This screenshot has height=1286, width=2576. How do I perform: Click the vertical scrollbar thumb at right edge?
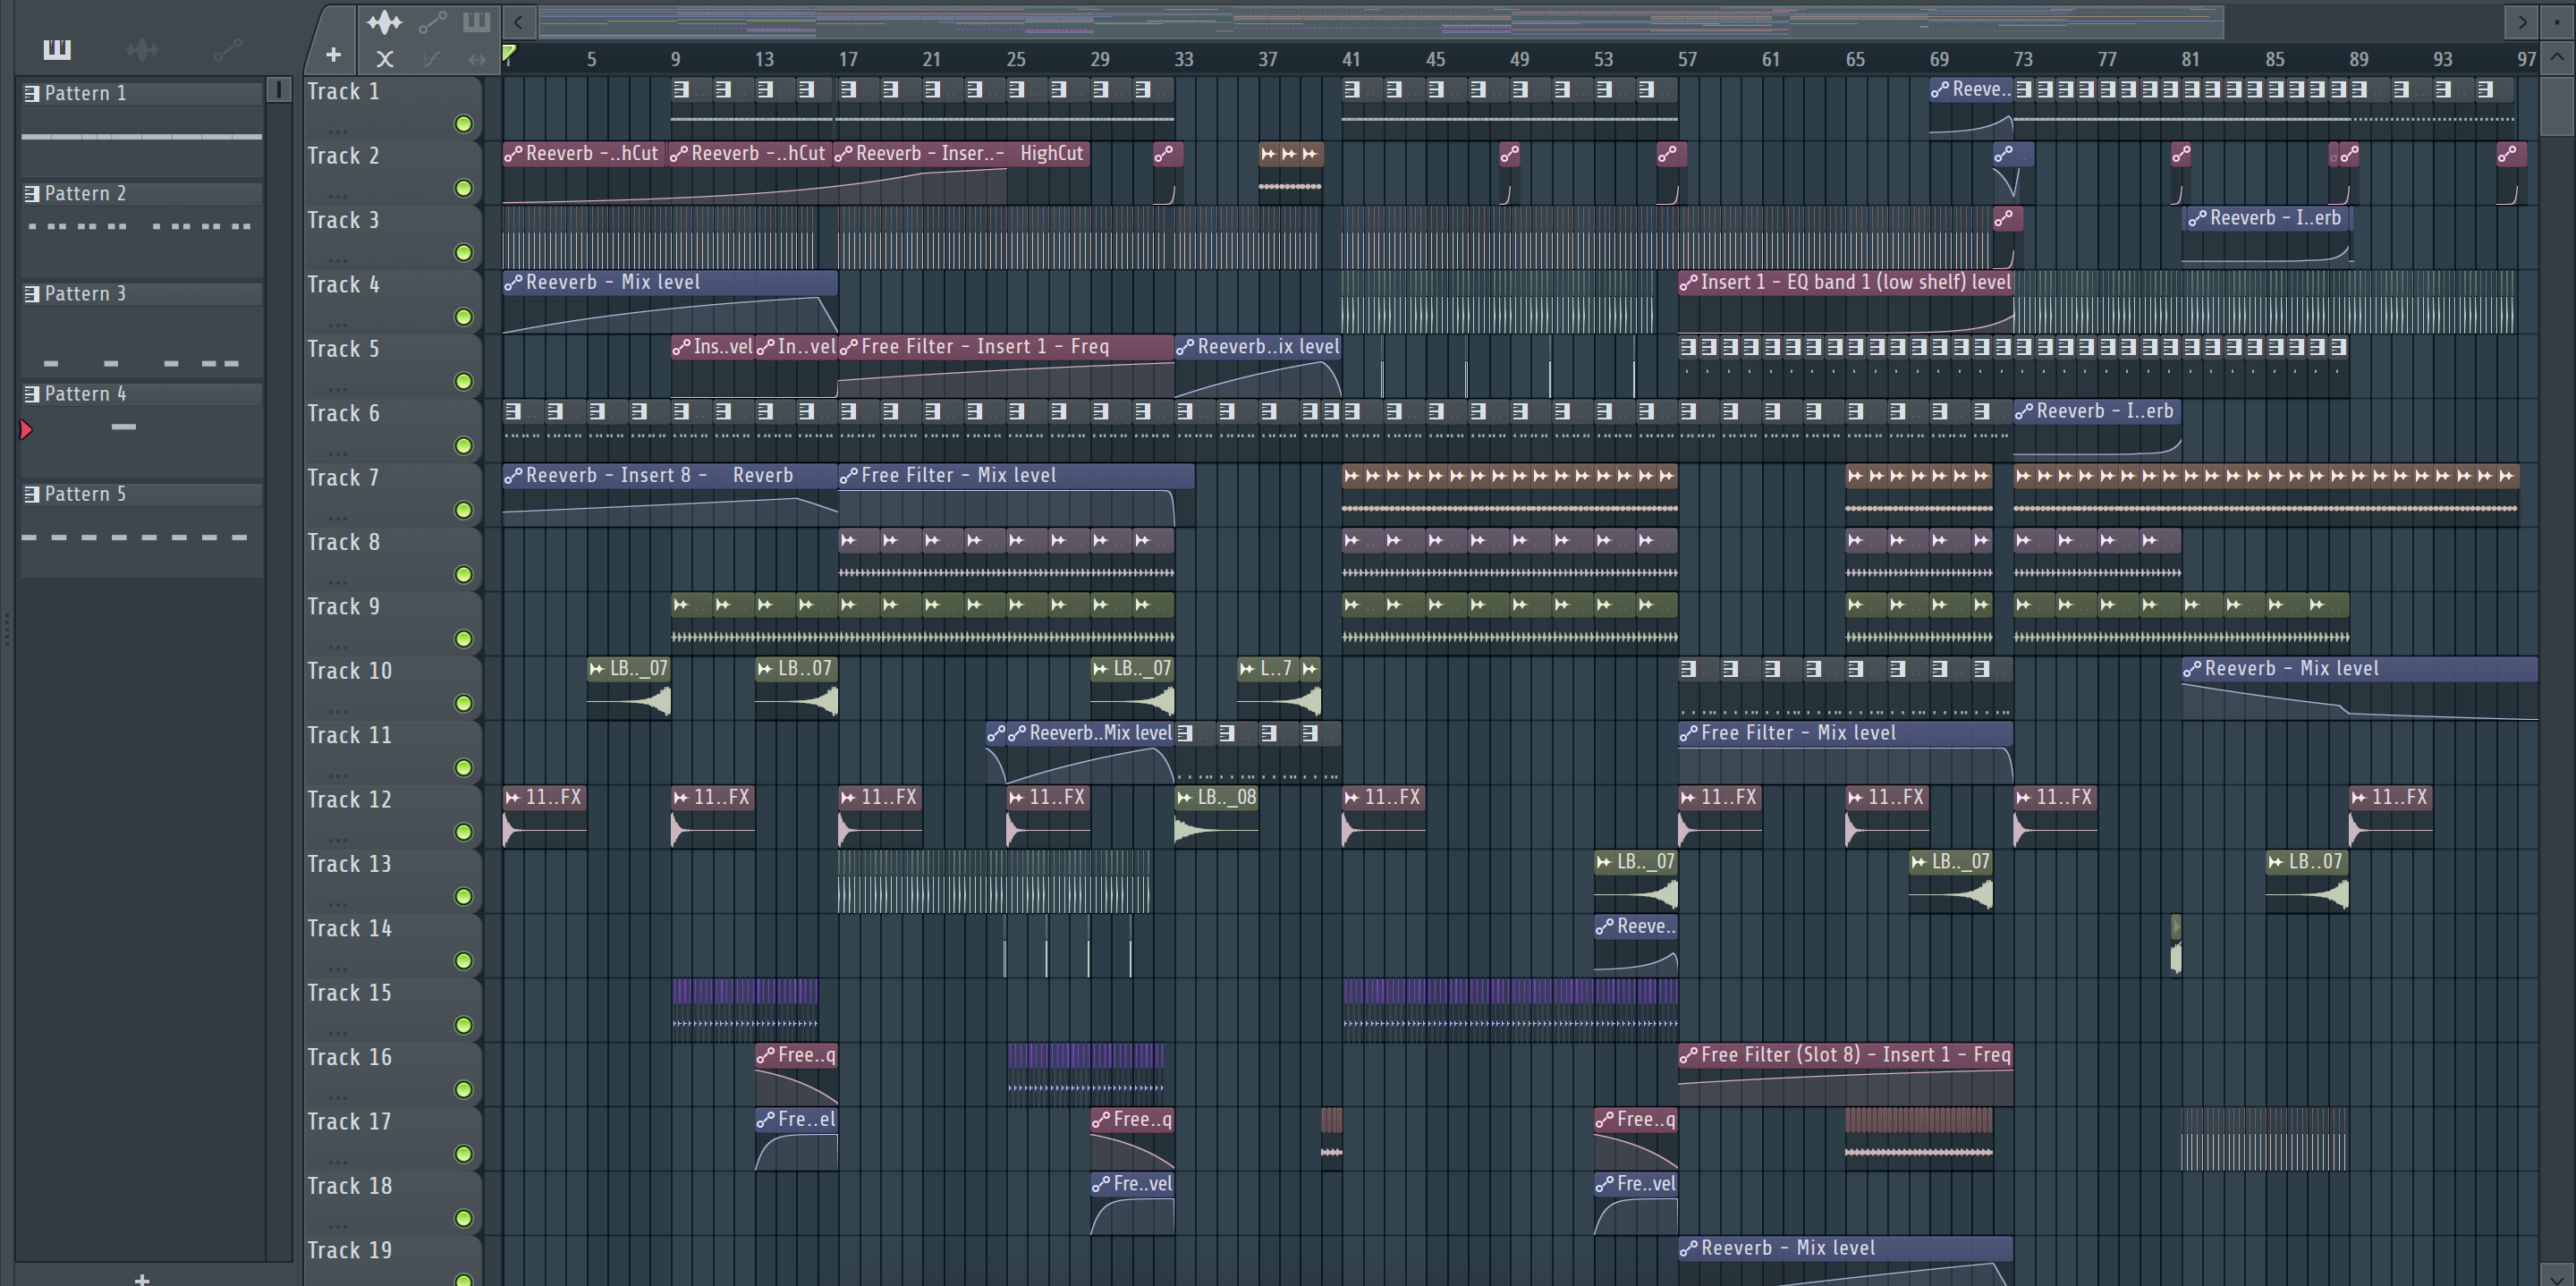tap(2556, 105)
